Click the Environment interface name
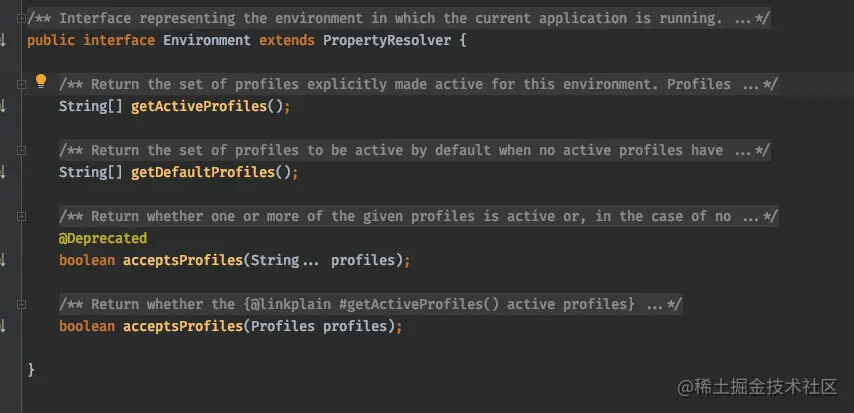 (x=207, y=40)
